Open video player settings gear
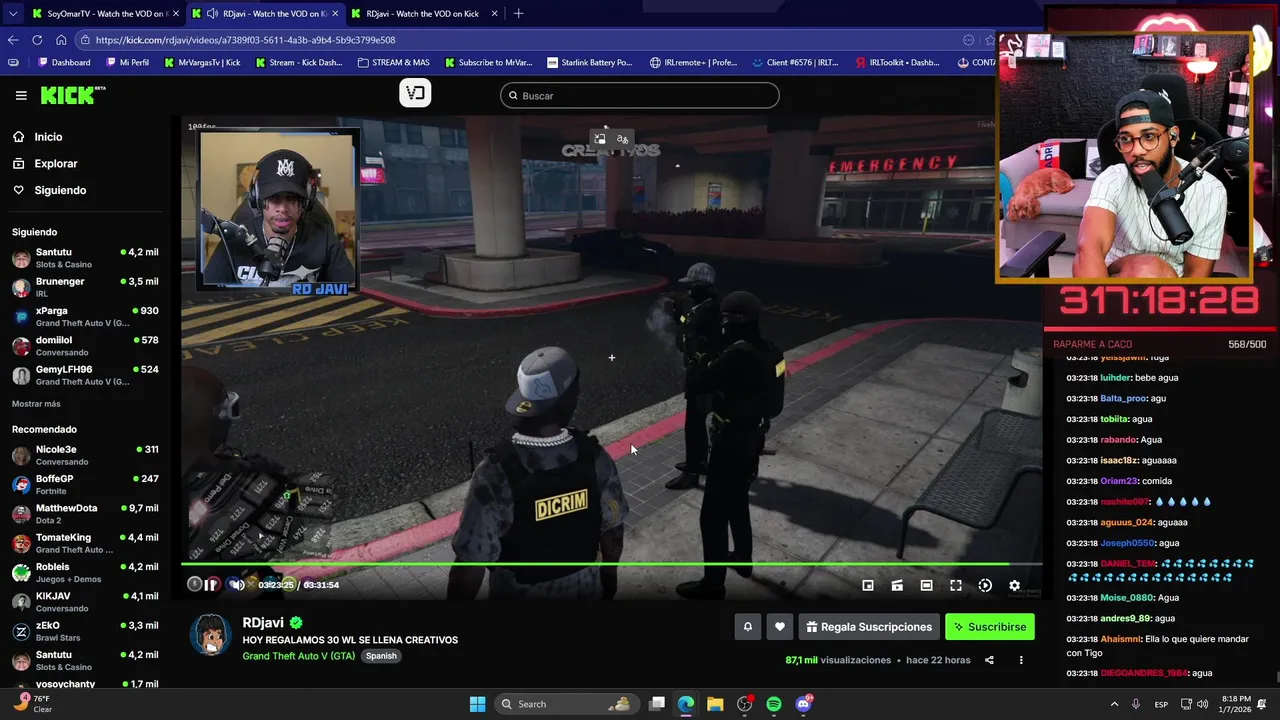1280x720 pixels. pos(1014,586)
